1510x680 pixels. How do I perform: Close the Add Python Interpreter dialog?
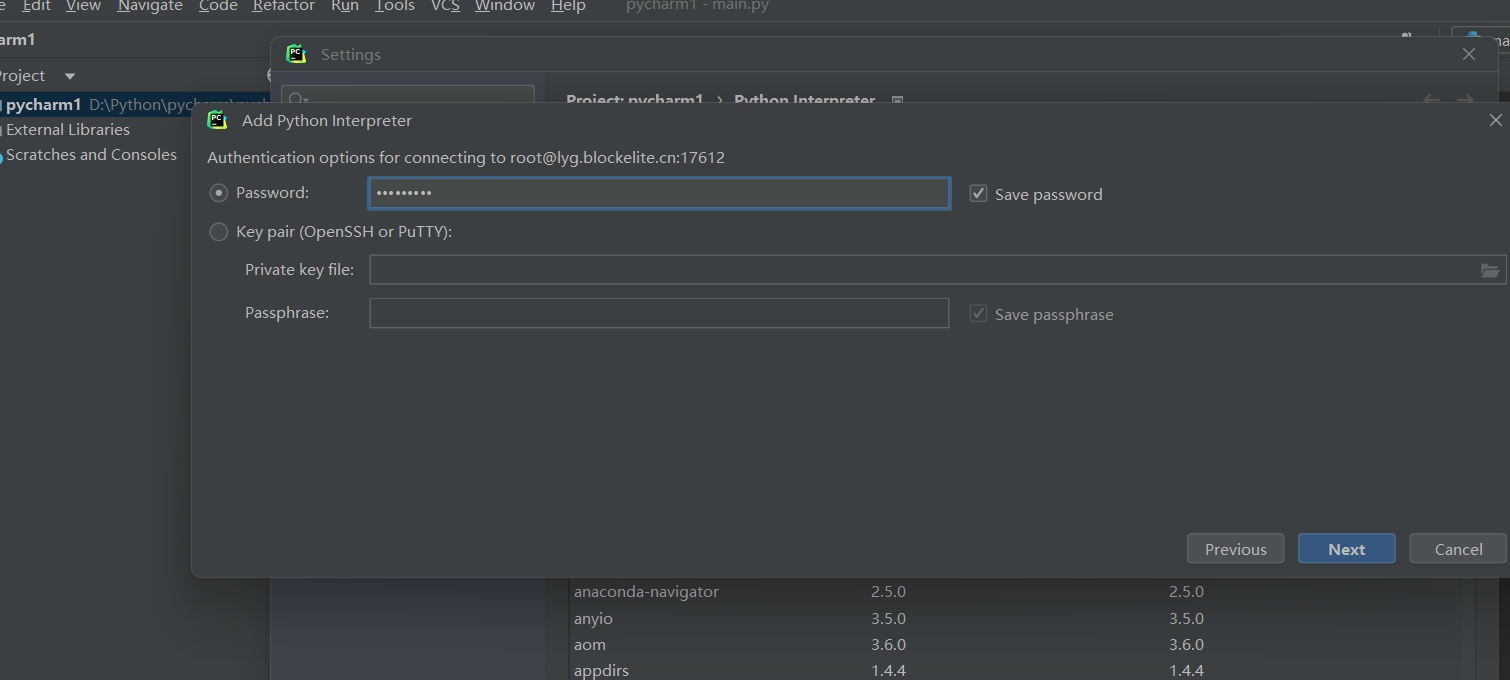point(1495,120)
